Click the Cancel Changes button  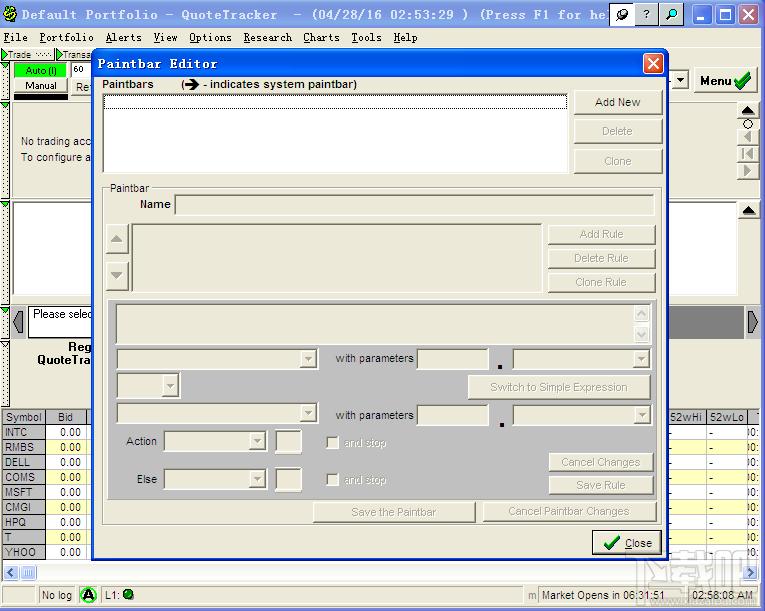point(601,462)
